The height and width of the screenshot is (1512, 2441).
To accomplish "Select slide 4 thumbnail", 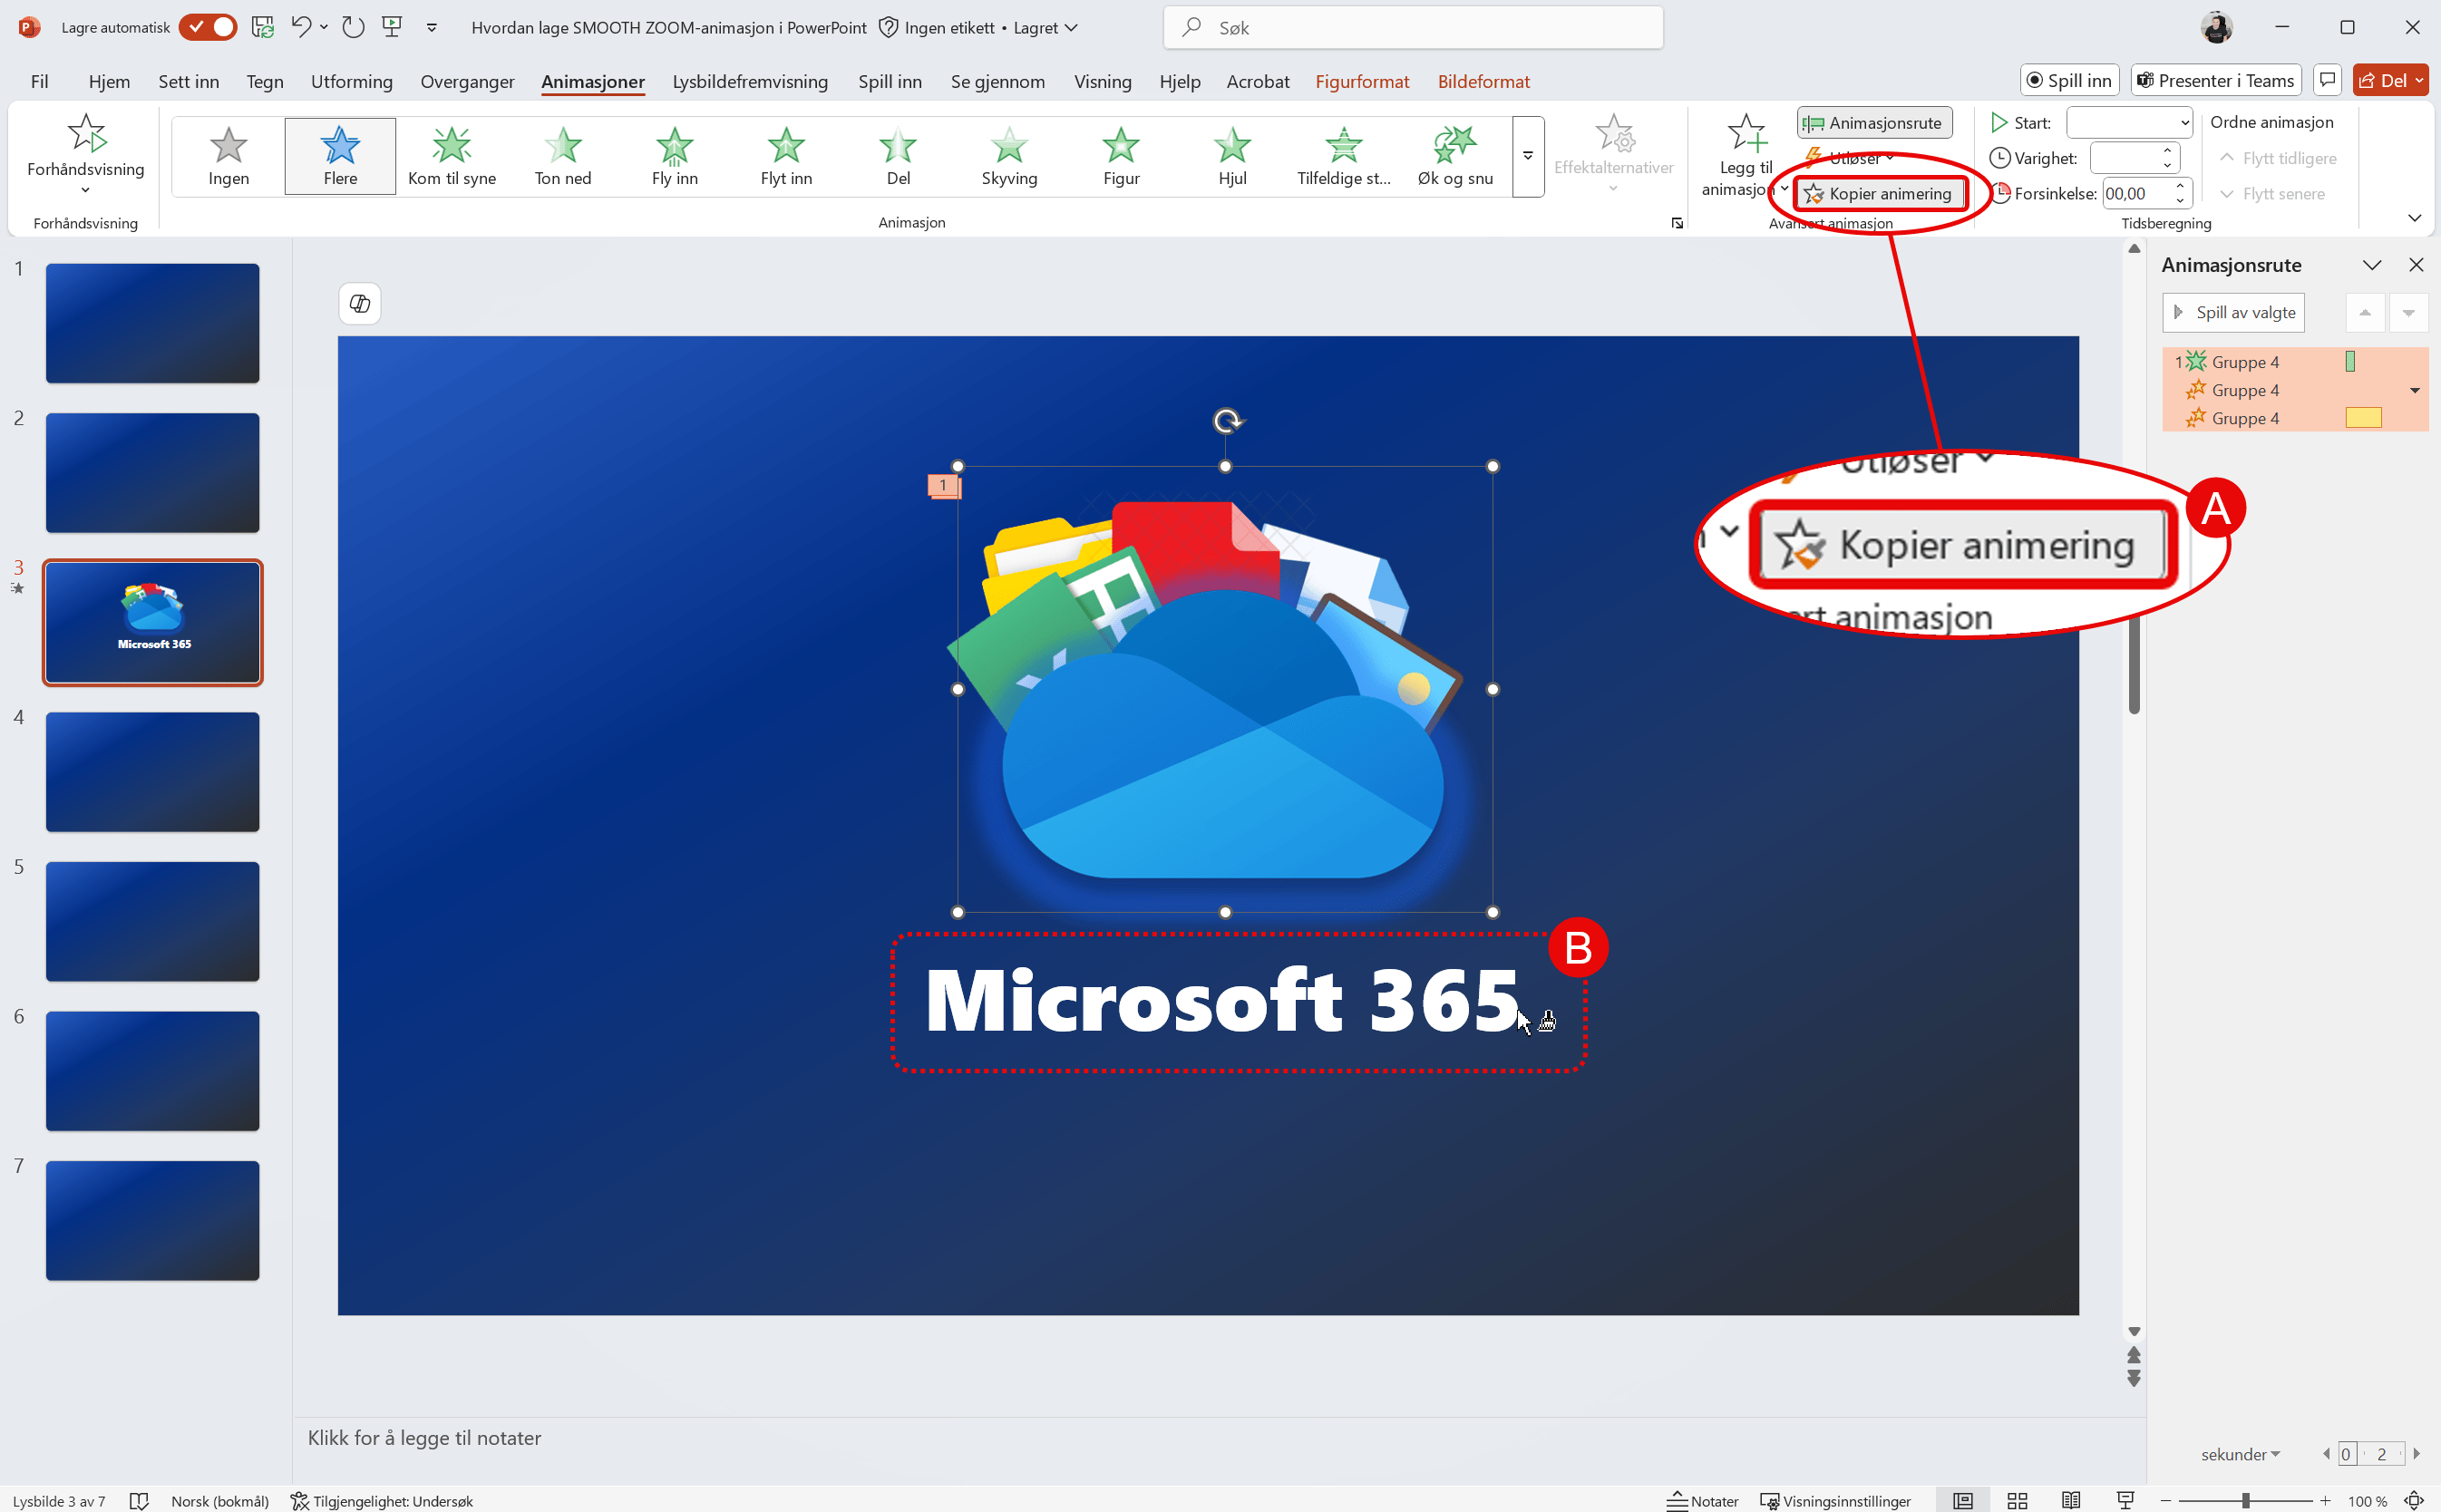I will tap(152, 772).
